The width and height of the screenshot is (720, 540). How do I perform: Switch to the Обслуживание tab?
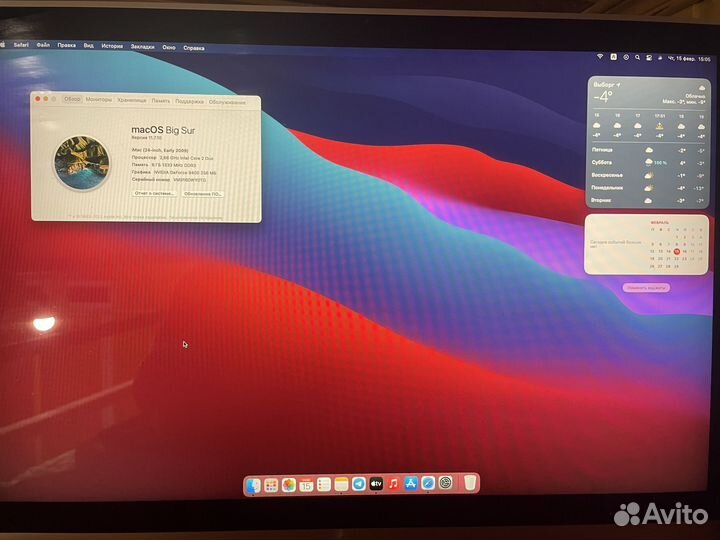coord(227,102)
